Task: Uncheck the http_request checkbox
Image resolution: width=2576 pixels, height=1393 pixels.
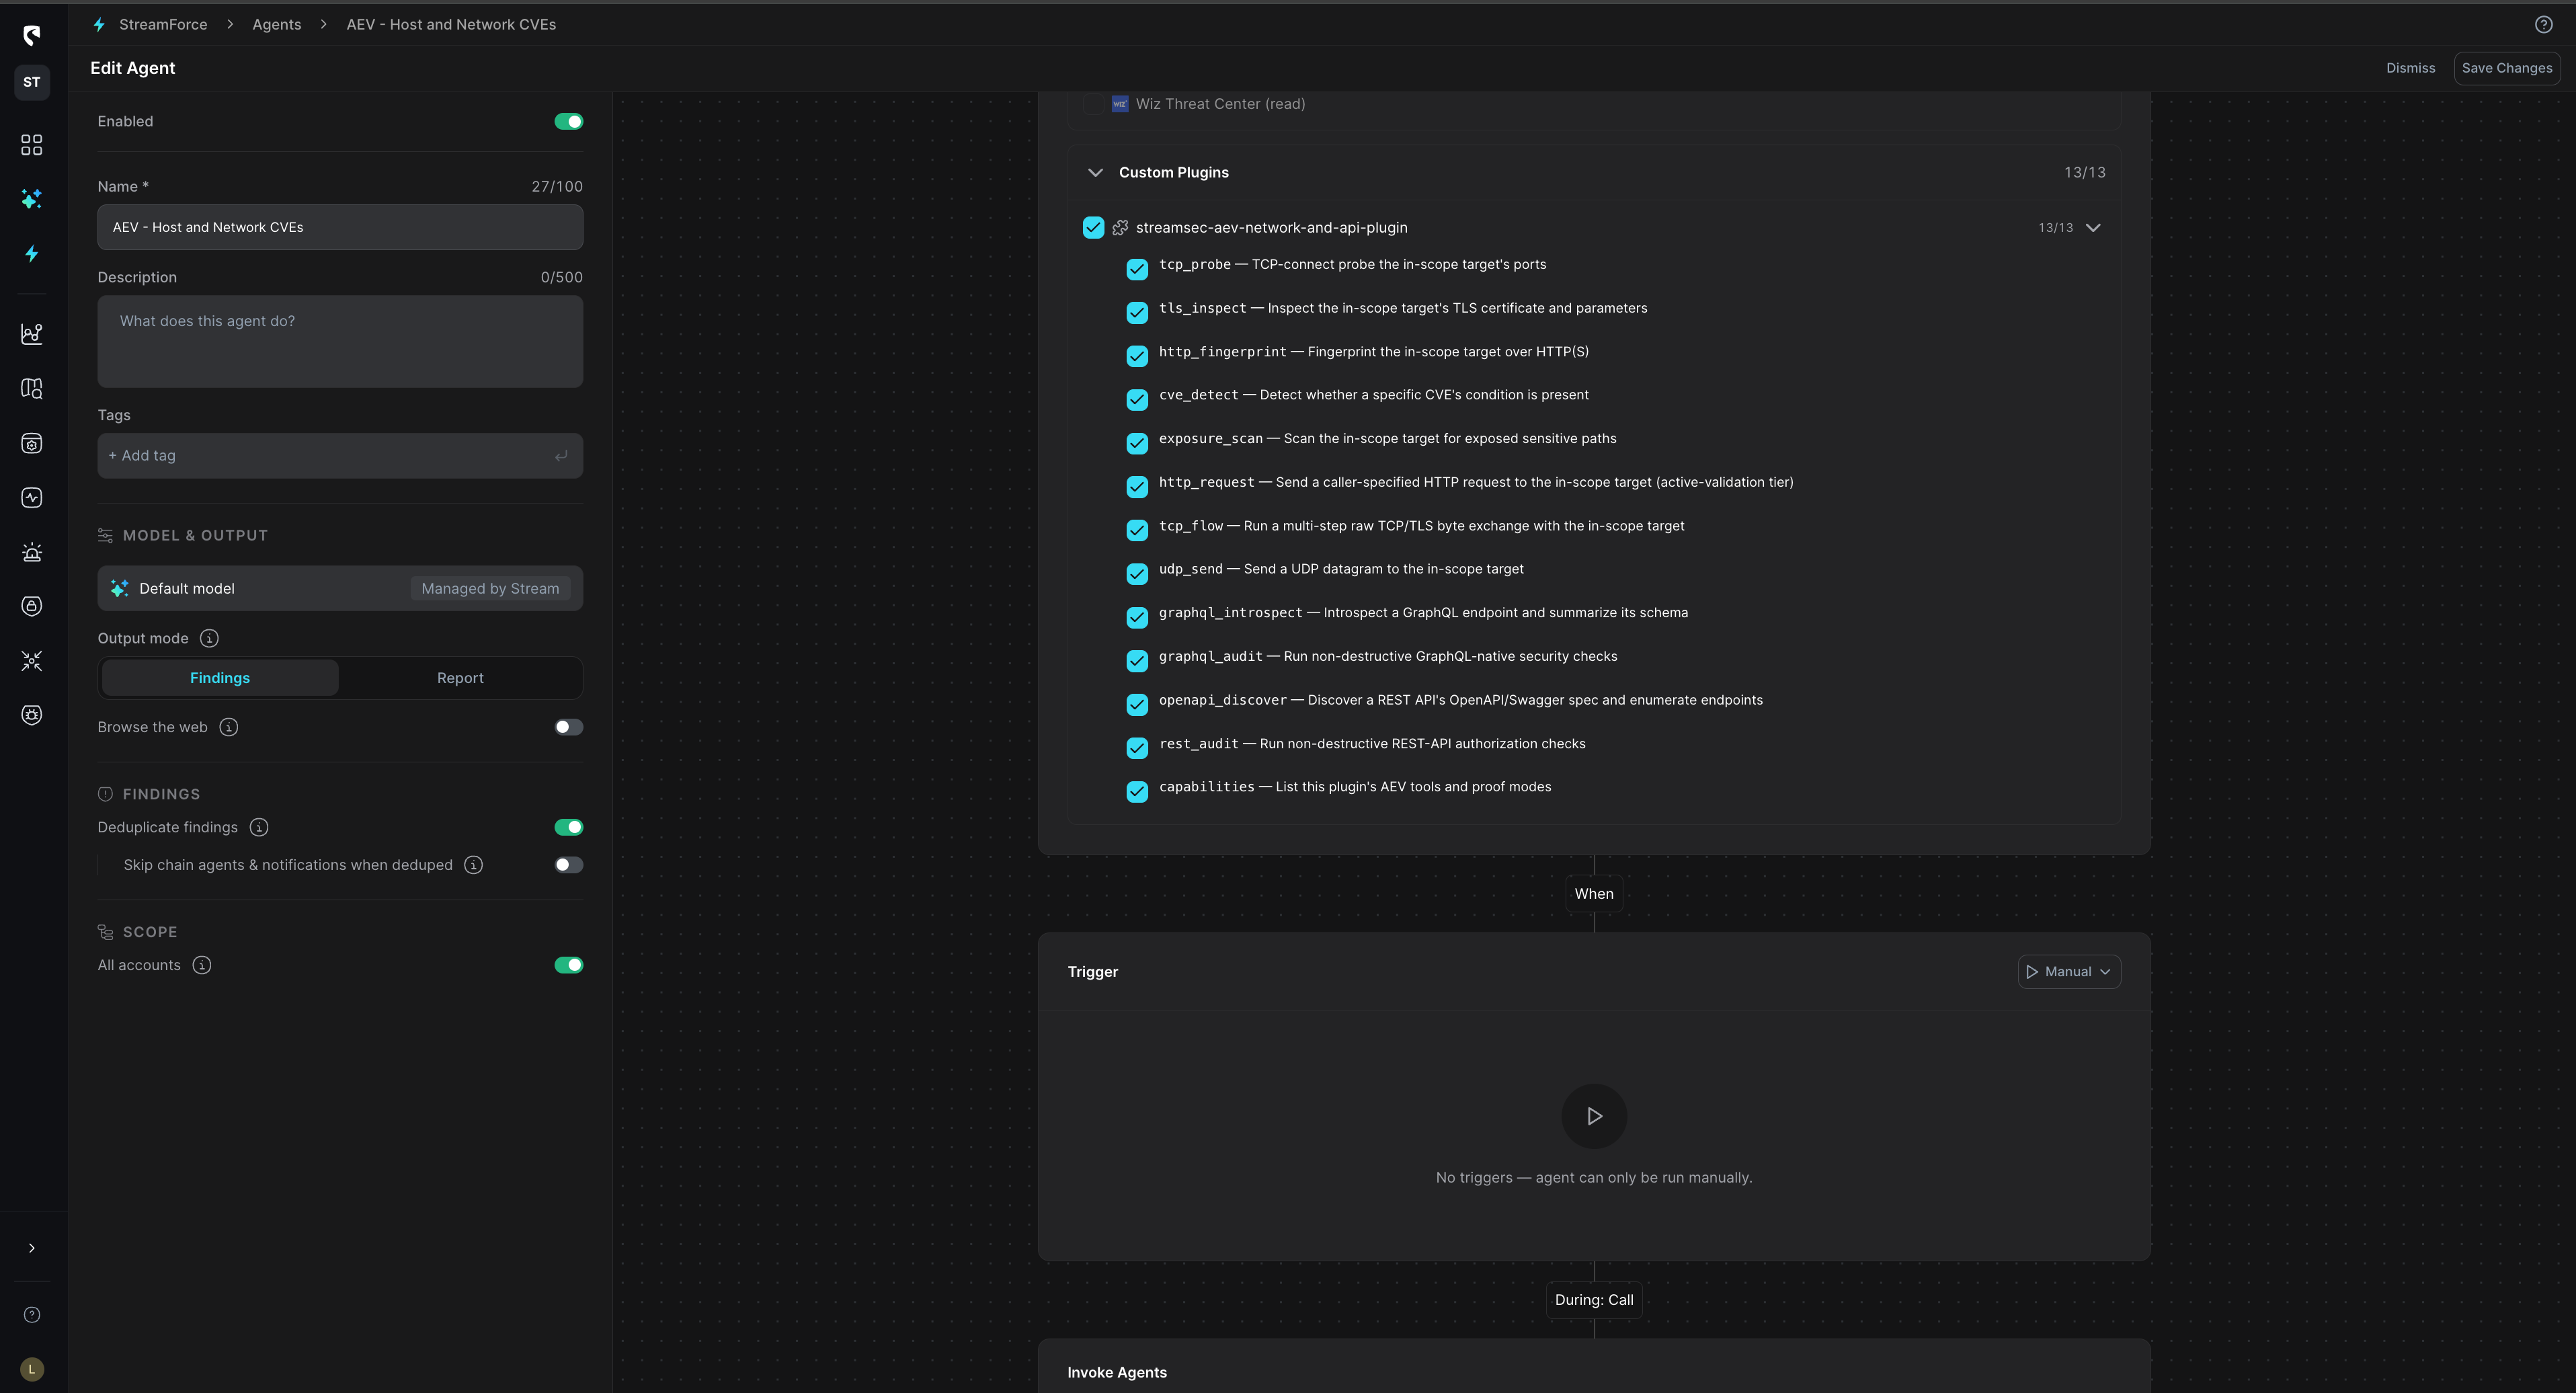Action: (1137, 487)
